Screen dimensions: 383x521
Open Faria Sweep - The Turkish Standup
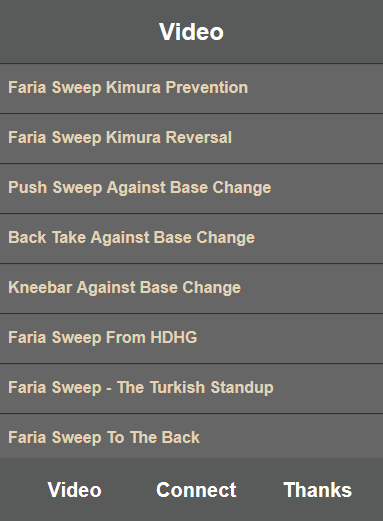pos(191,388)
